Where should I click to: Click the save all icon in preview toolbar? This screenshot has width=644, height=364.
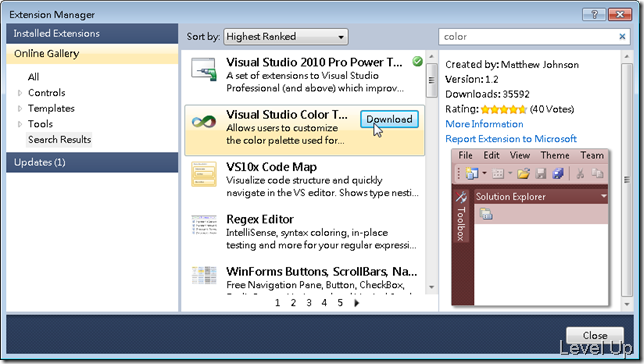point(558,174)
